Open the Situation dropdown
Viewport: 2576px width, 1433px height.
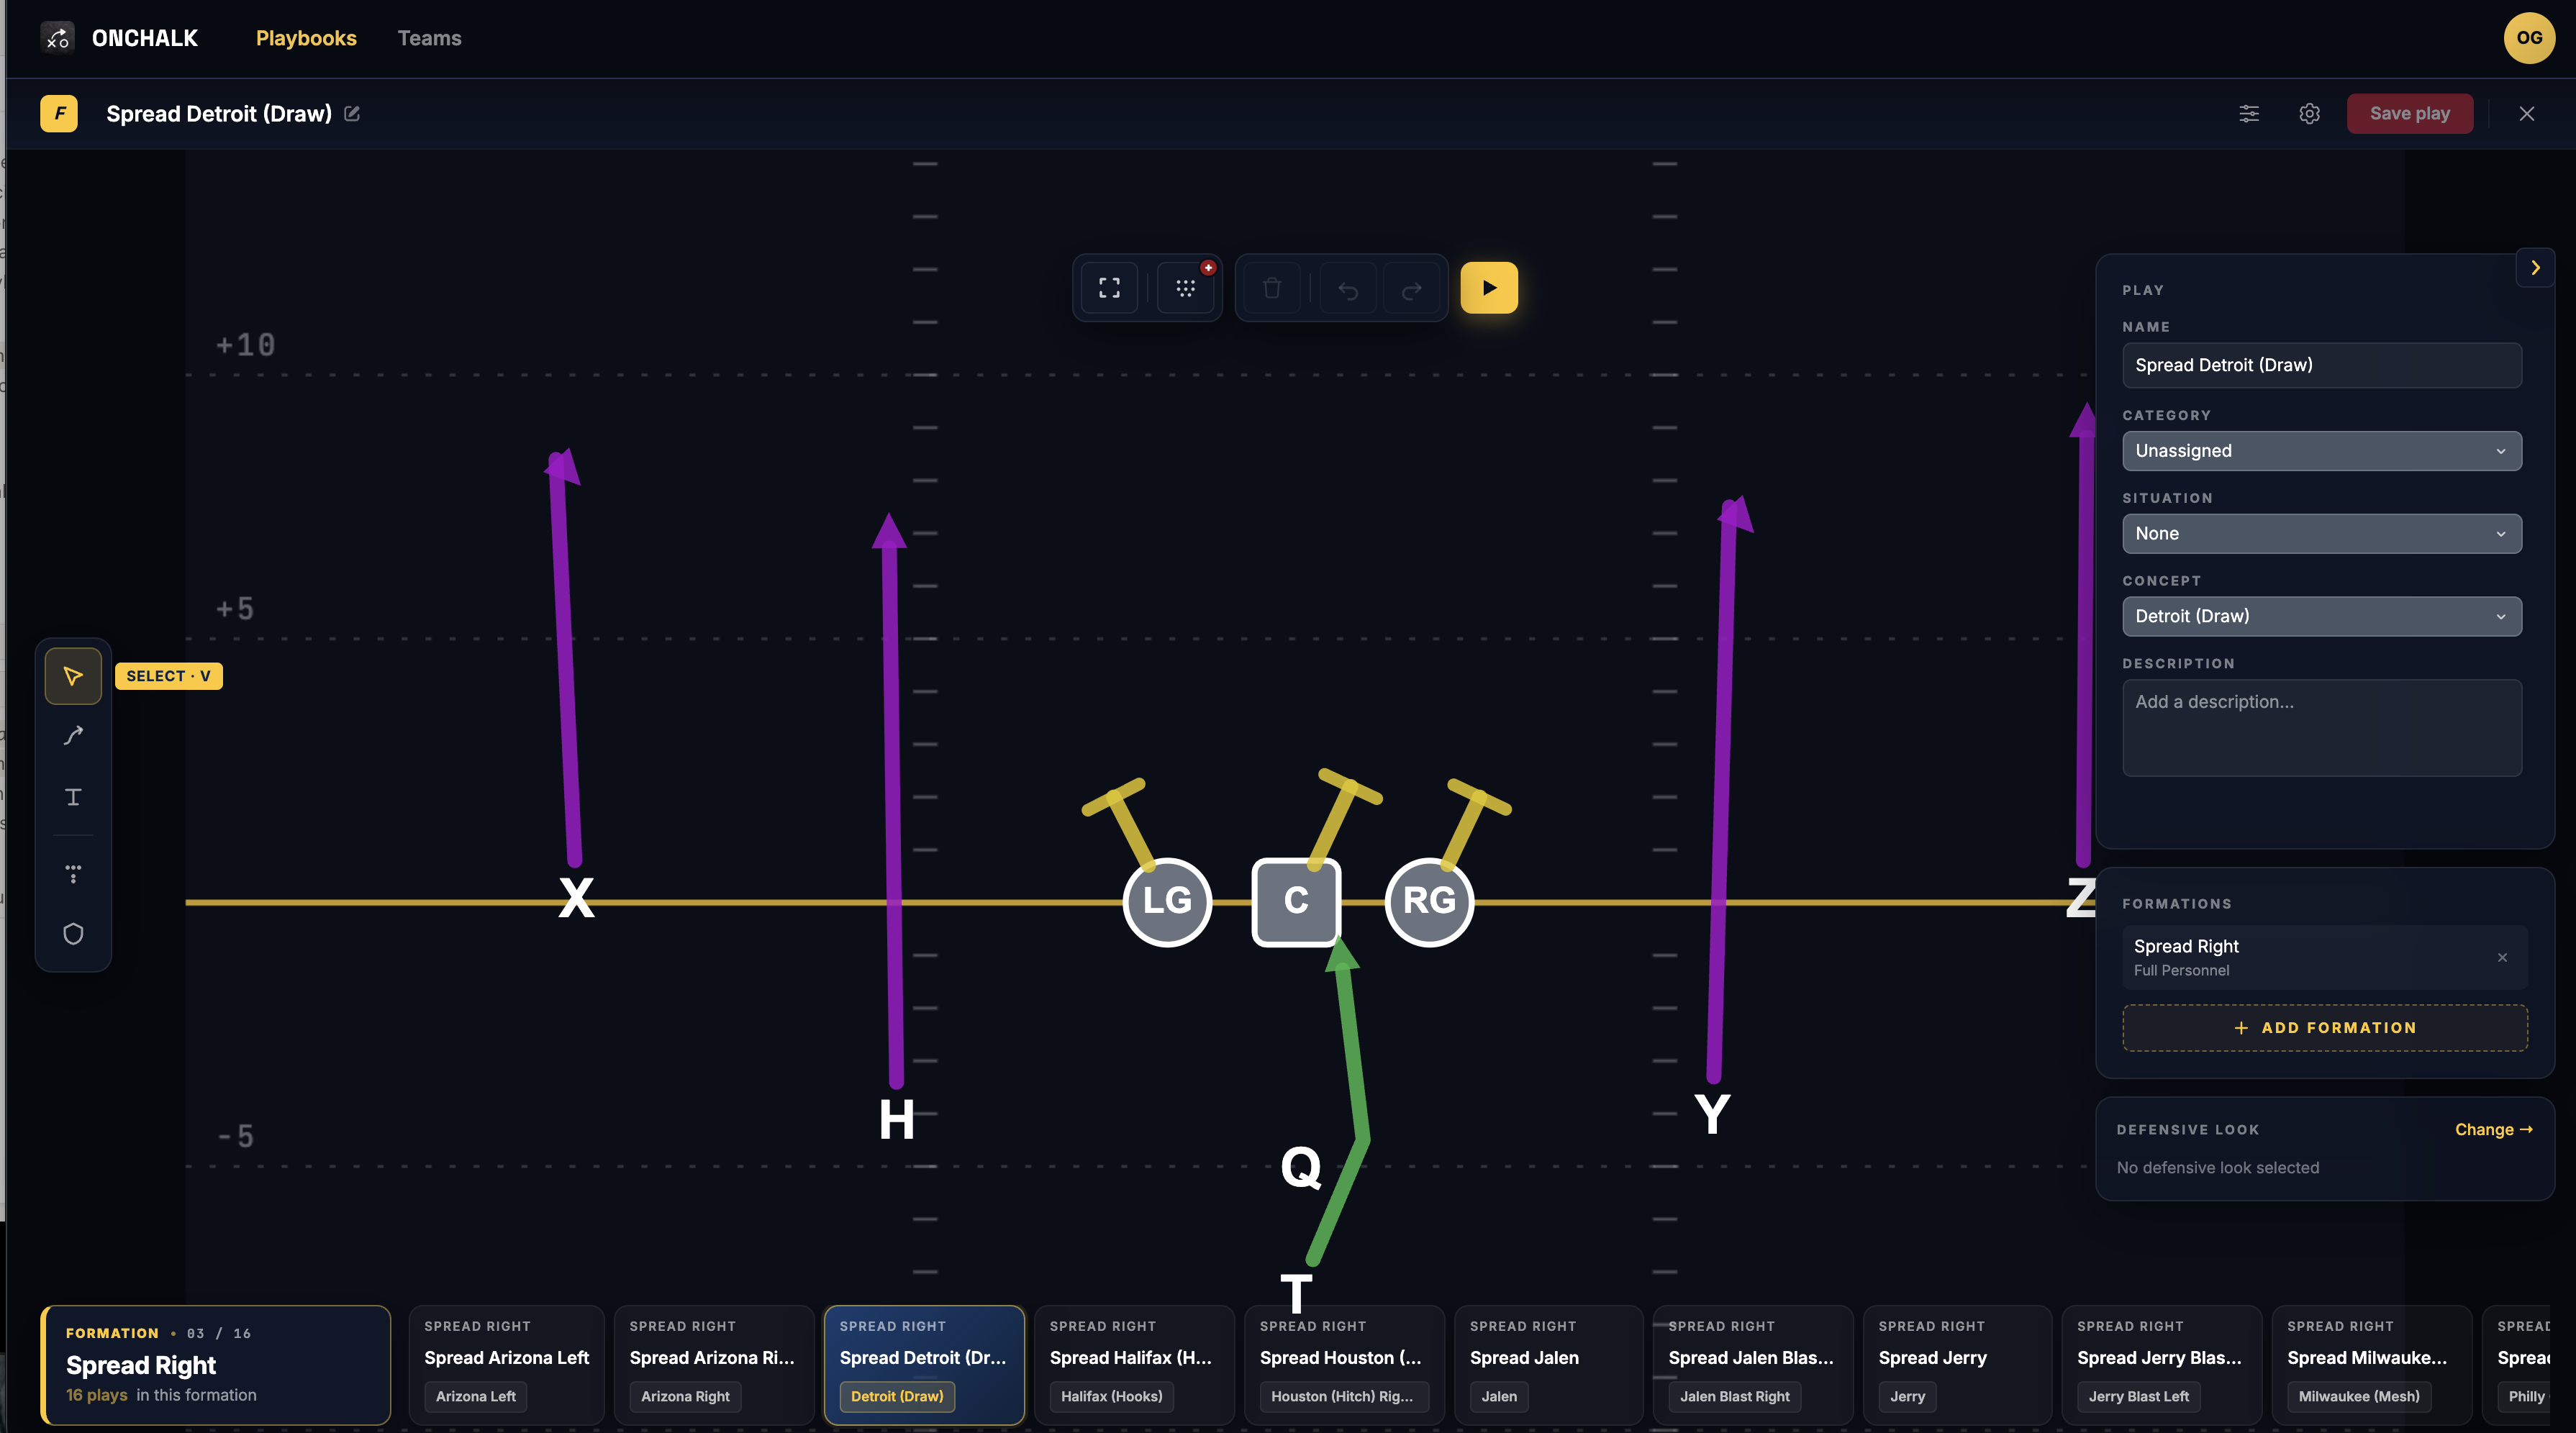[2322, 534]
